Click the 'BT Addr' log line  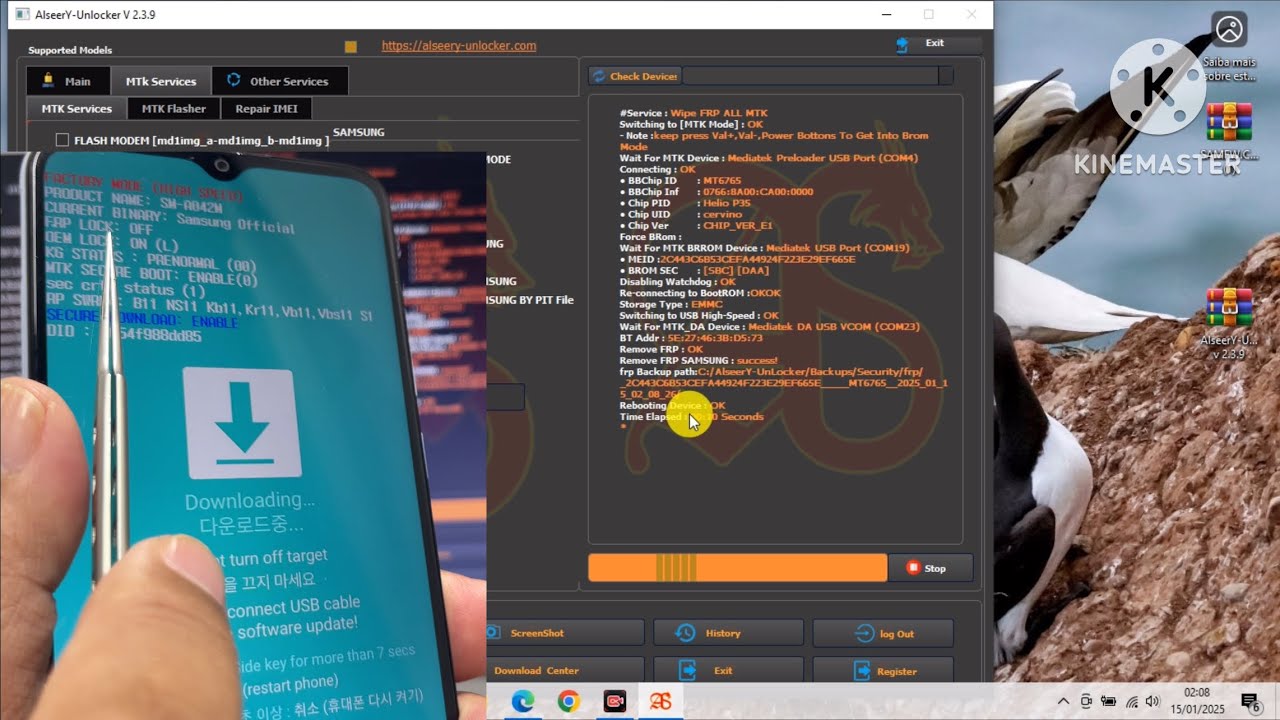(691, 338)
